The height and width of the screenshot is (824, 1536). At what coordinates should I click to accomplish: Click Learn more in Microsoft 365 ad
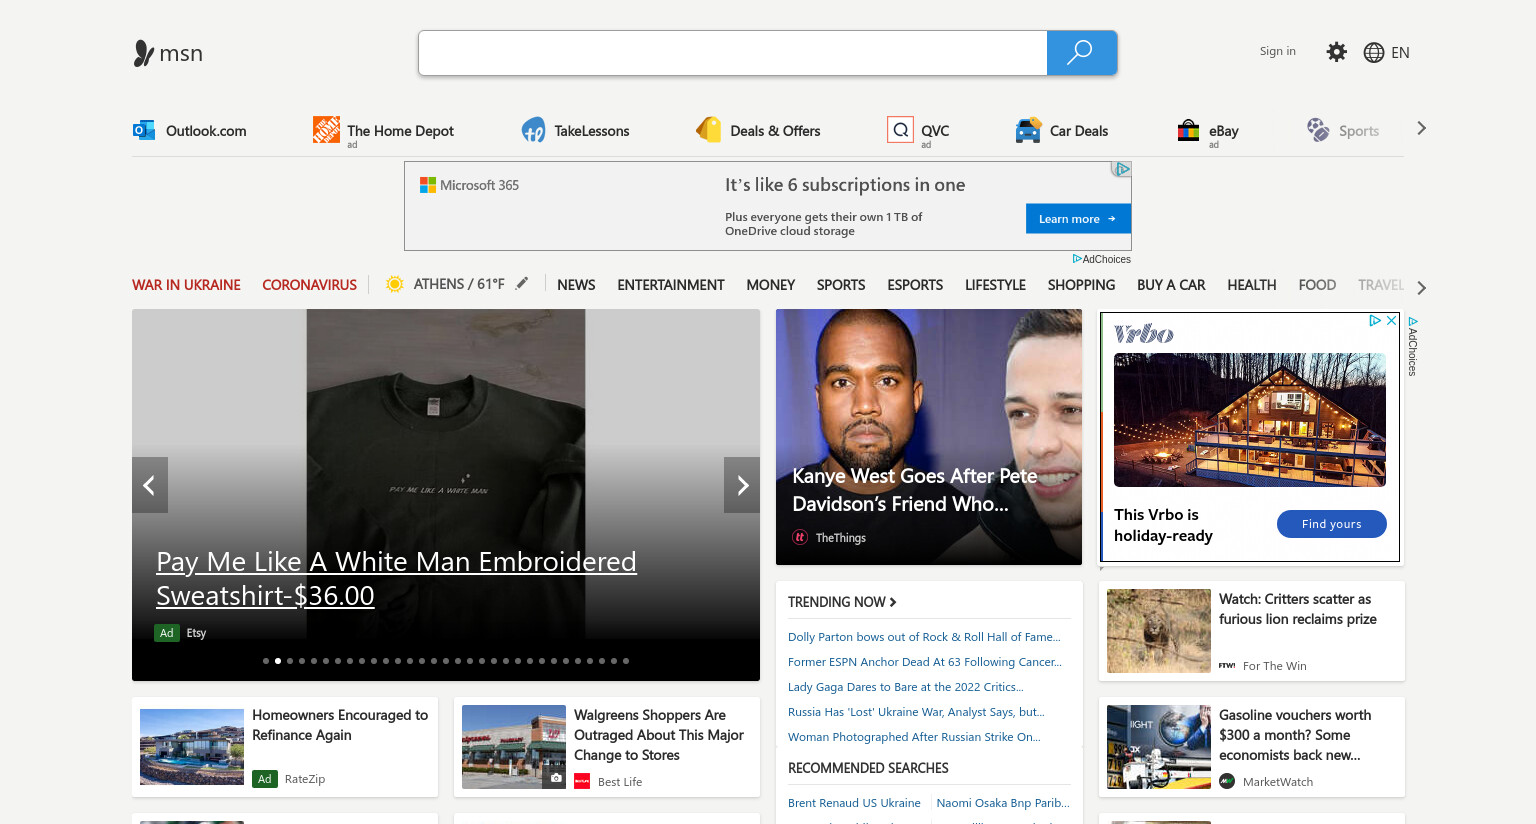tap(1078, 219)
